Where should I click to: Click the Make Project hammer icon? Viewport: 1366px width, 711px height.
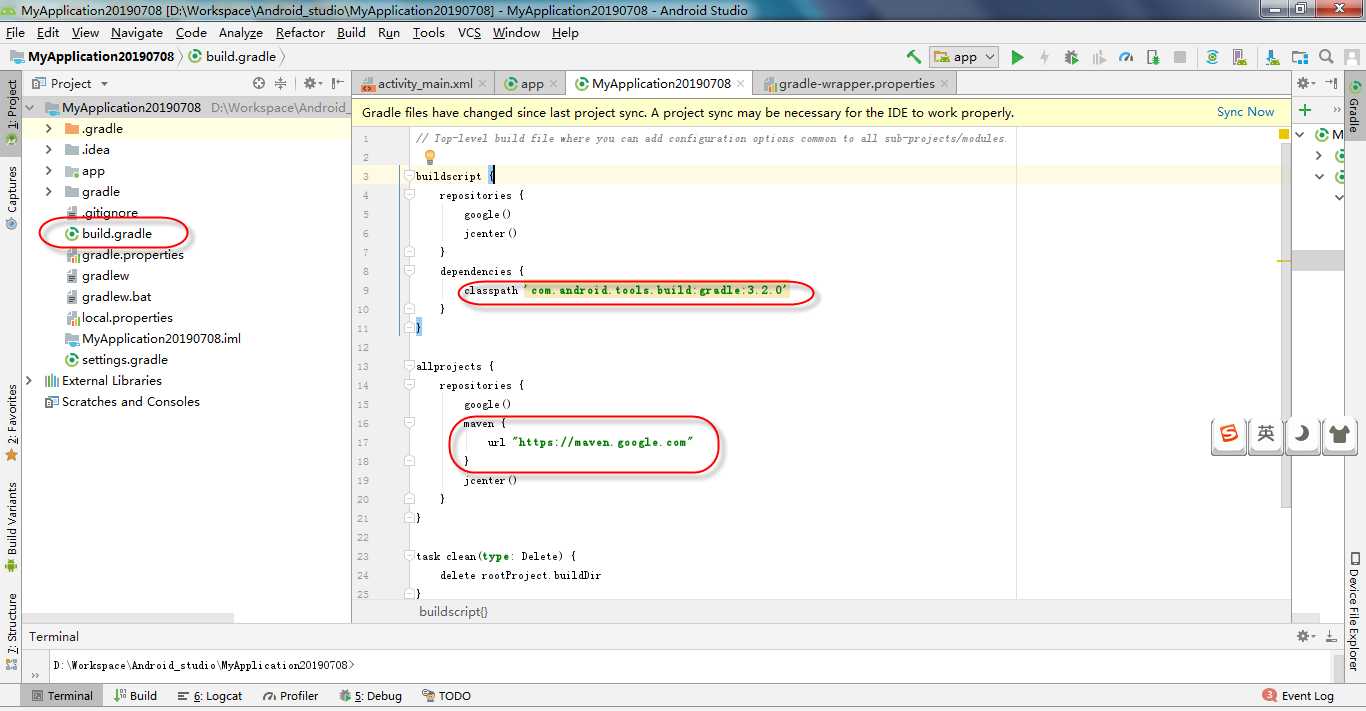[x=913, y=57]
